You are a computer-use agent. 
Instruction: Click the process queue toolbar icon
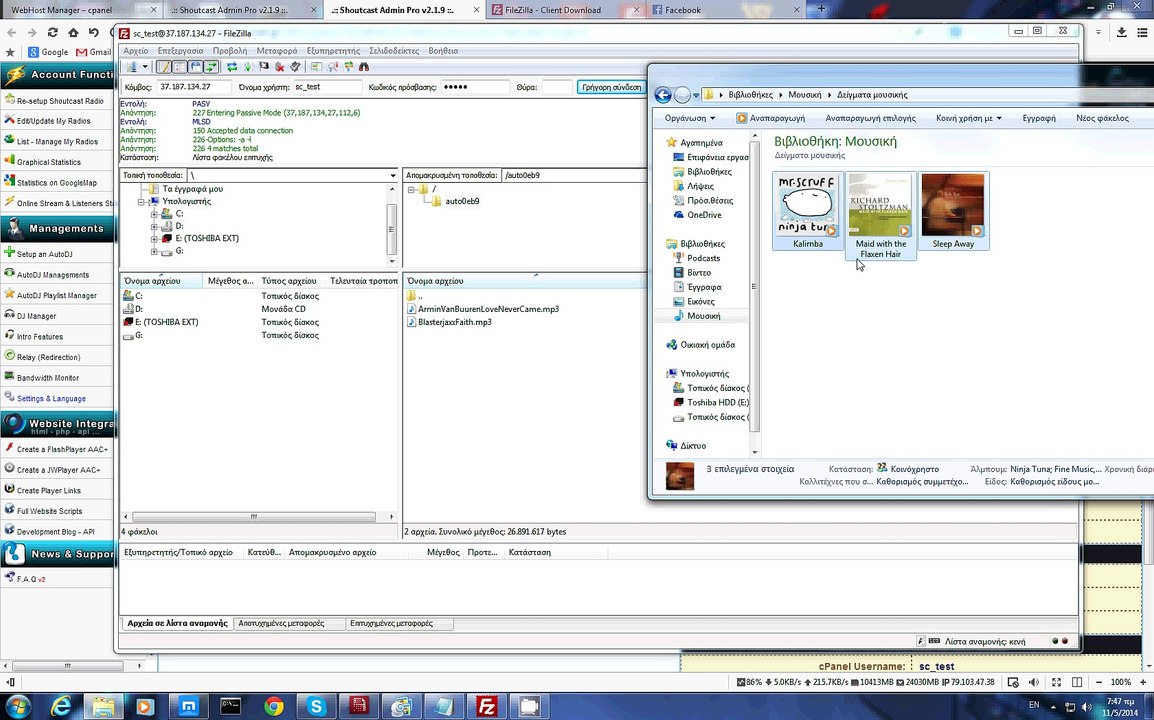click(248, 67)
